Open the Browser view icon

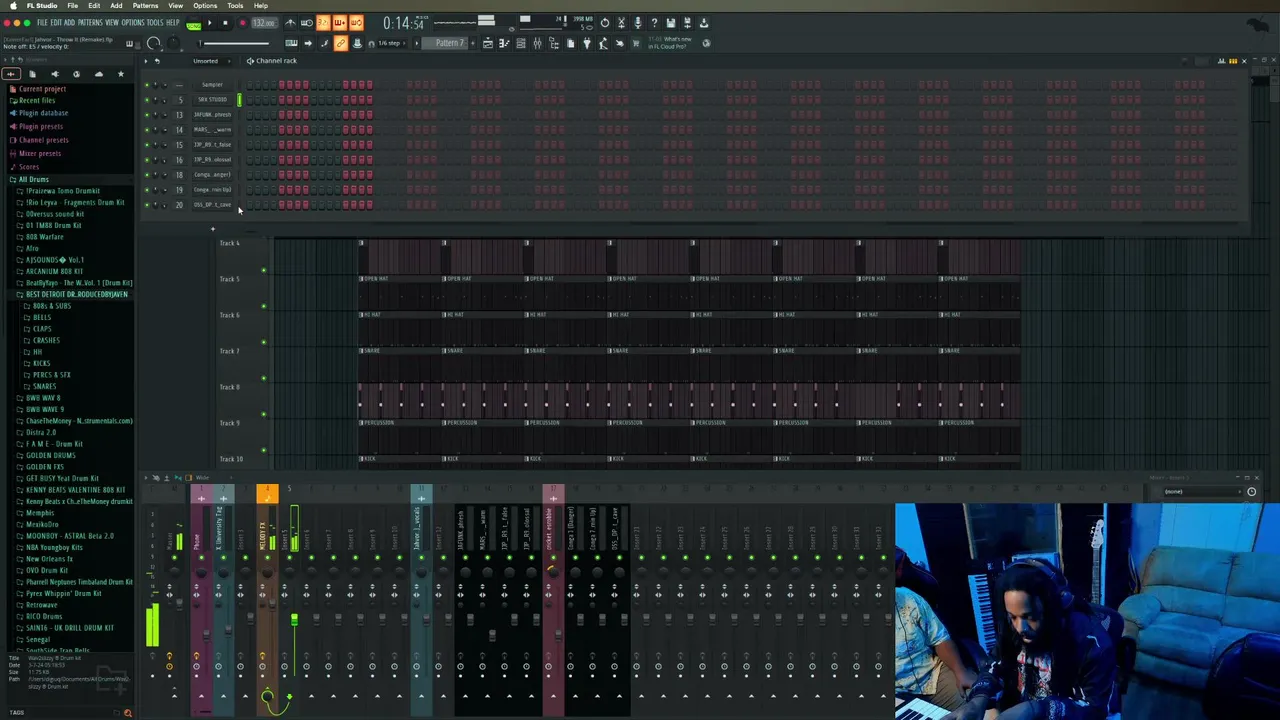click(x=554, y=43)
